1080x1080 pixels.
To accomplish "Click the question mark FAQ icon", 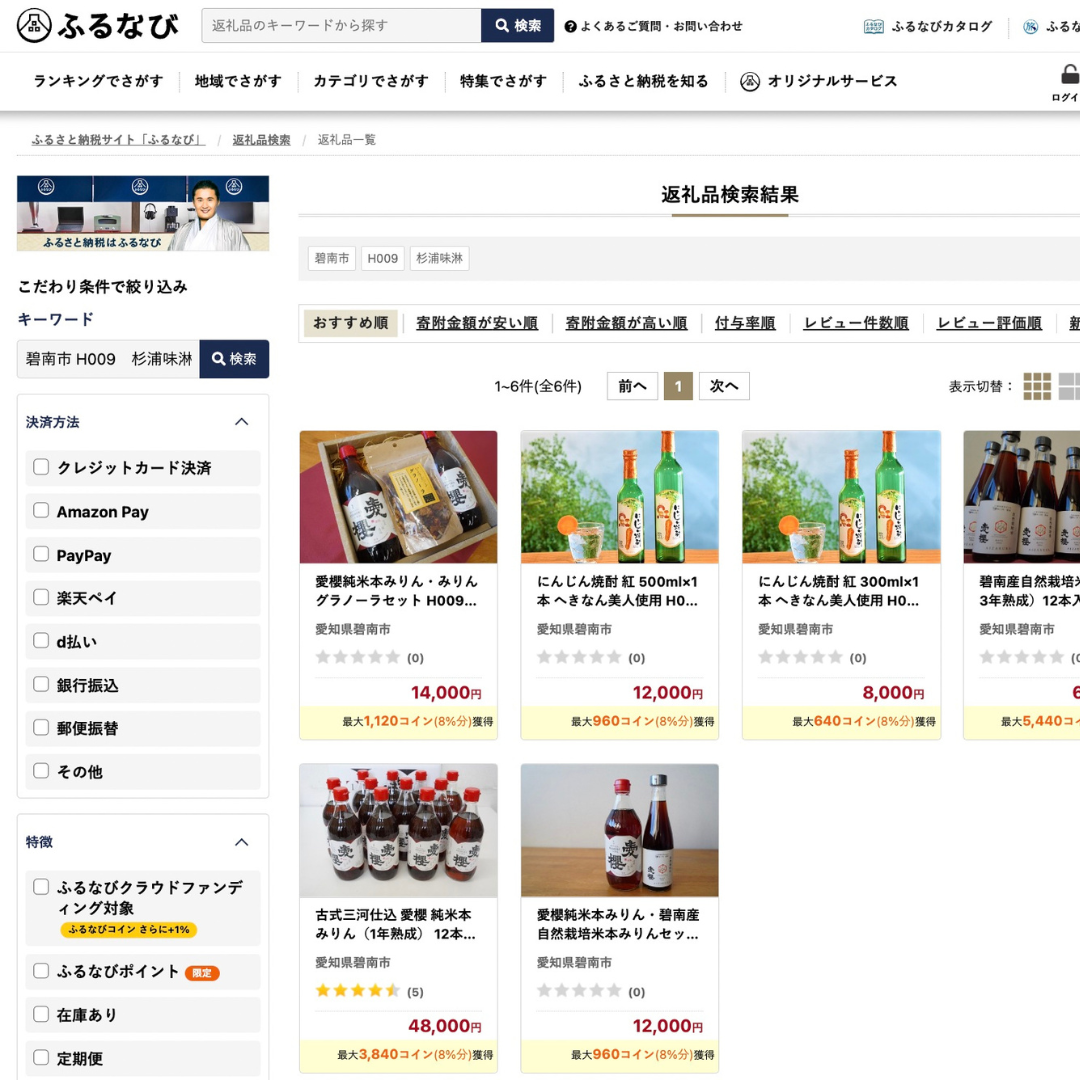I will click(x=570, y=26).
